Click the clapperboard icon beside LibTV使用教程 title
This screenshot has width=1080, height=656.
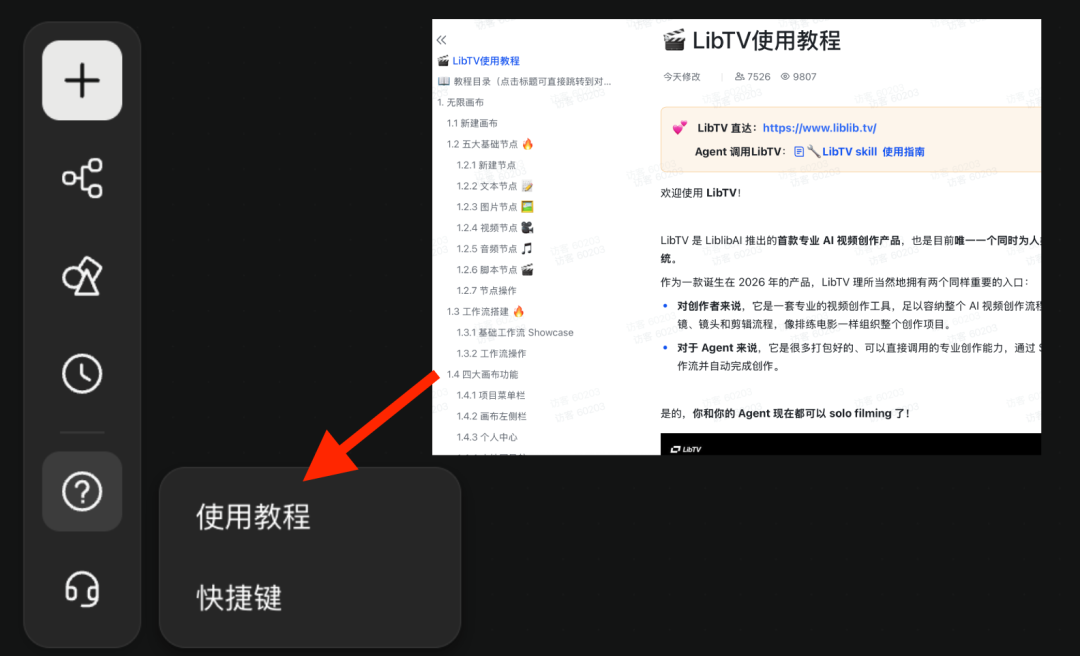click(672, 40)
